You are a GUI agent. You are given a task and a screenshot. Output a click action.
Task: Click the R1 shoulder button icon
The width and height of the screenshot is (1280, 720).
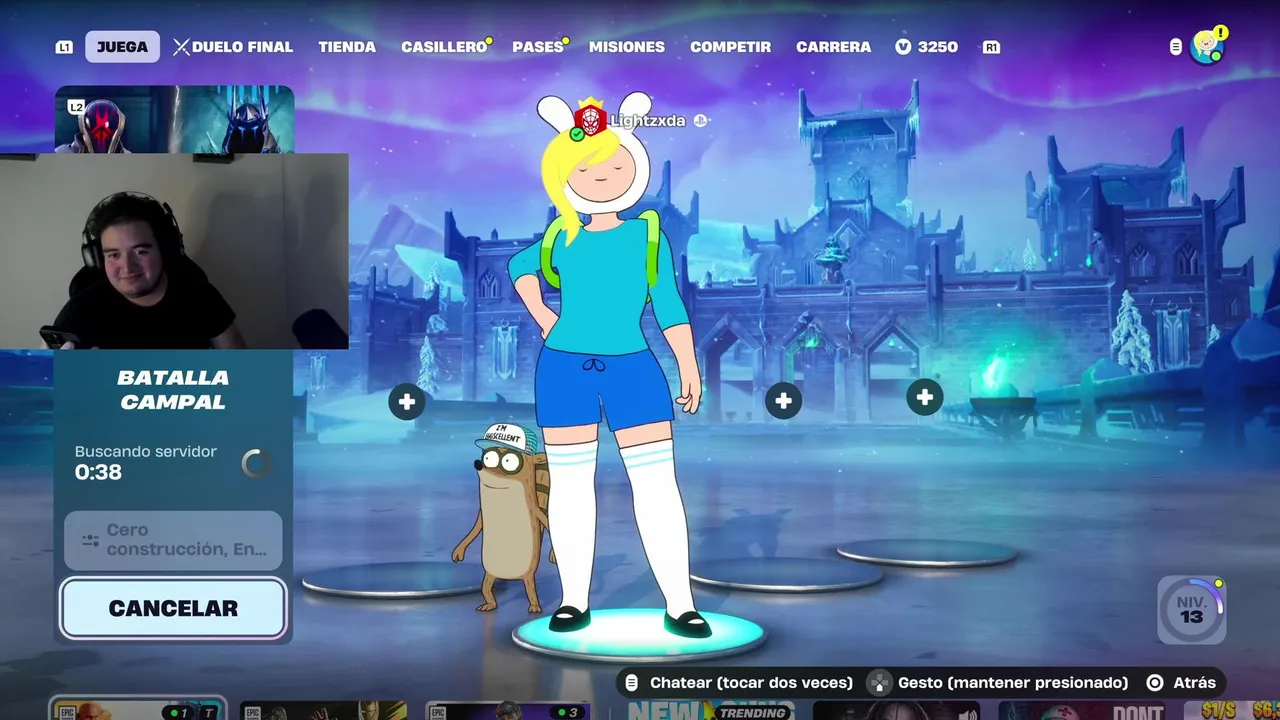991,47
